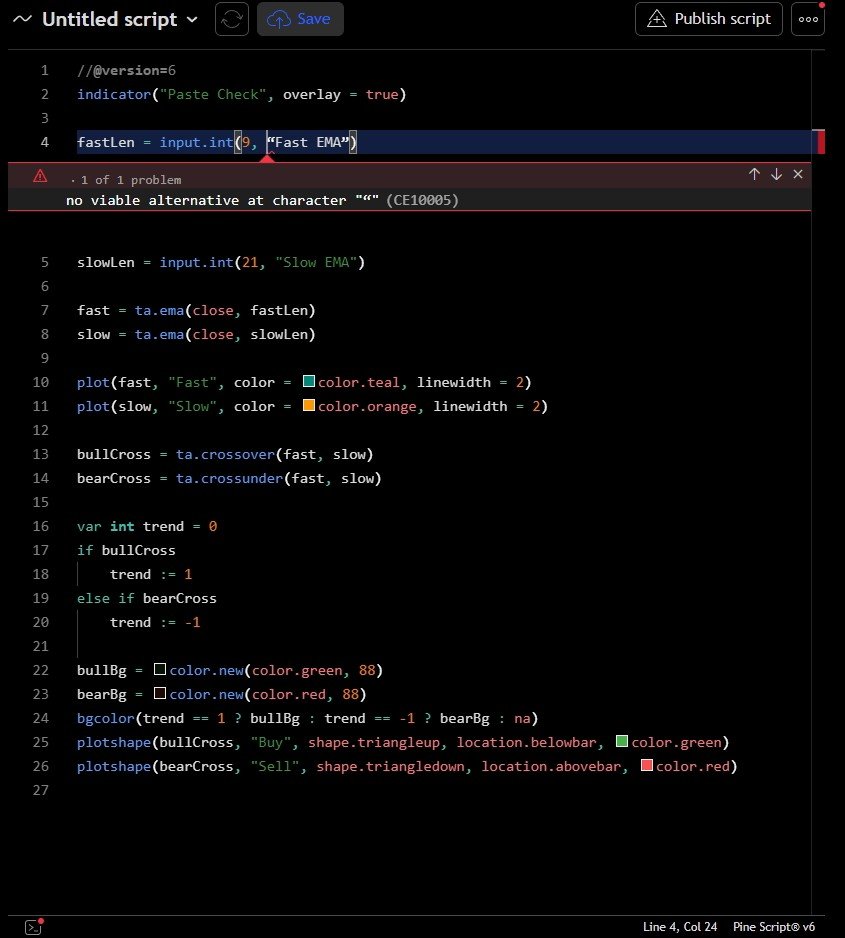
Task: Click '1 of 1 problem' label
Action: (x=131, y=180)
